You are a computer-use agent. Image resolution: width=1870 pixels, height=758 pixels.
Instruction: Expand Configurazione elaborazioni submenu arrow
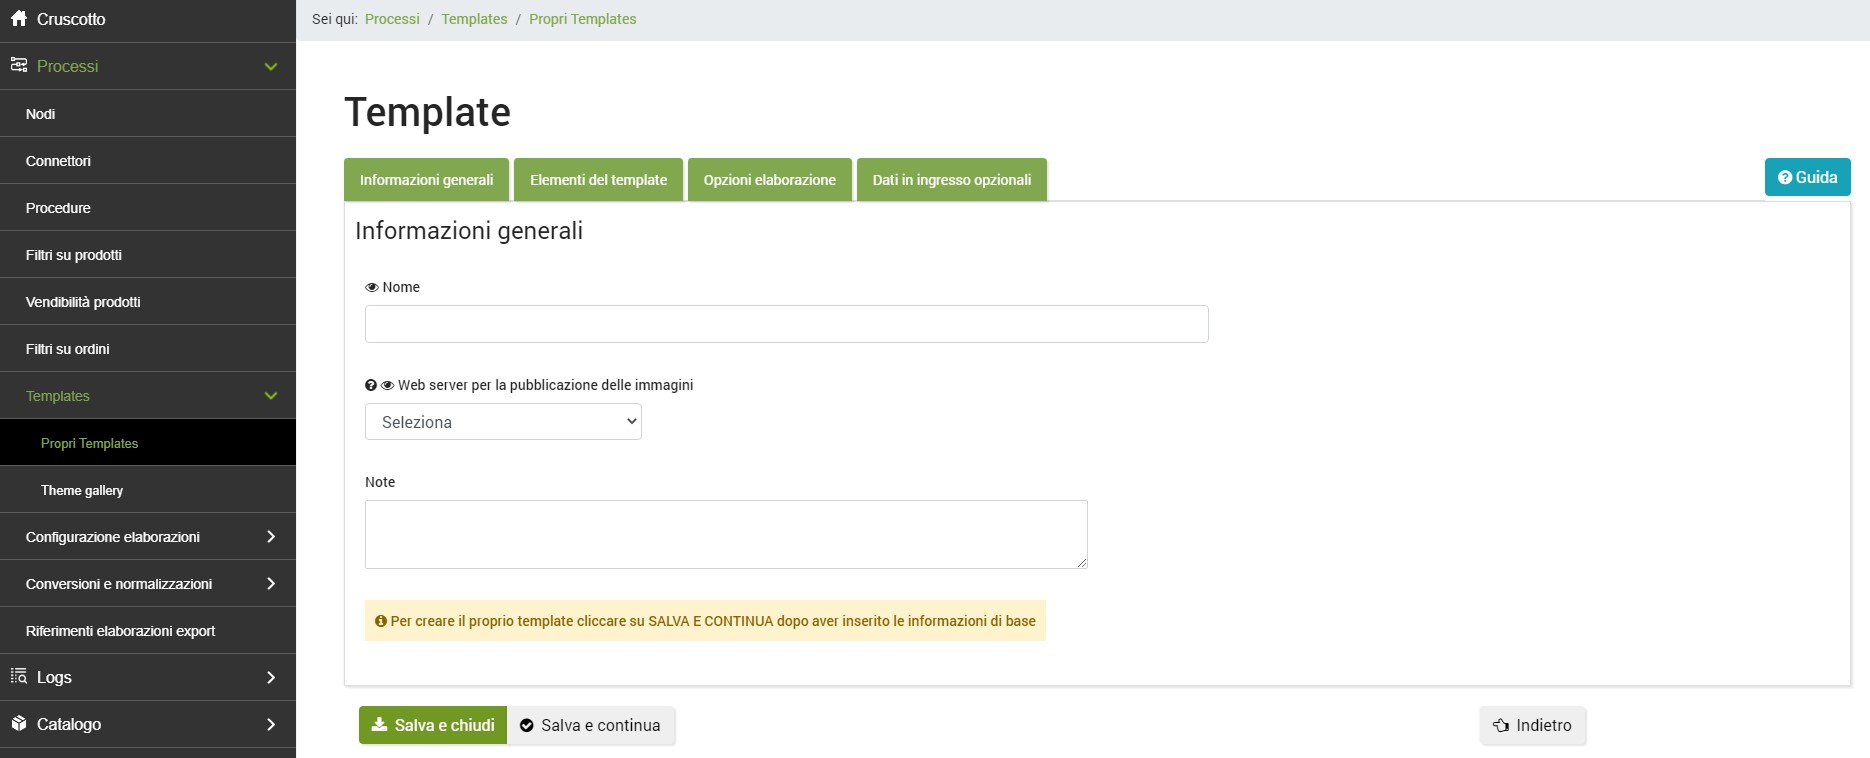(271, 537)
